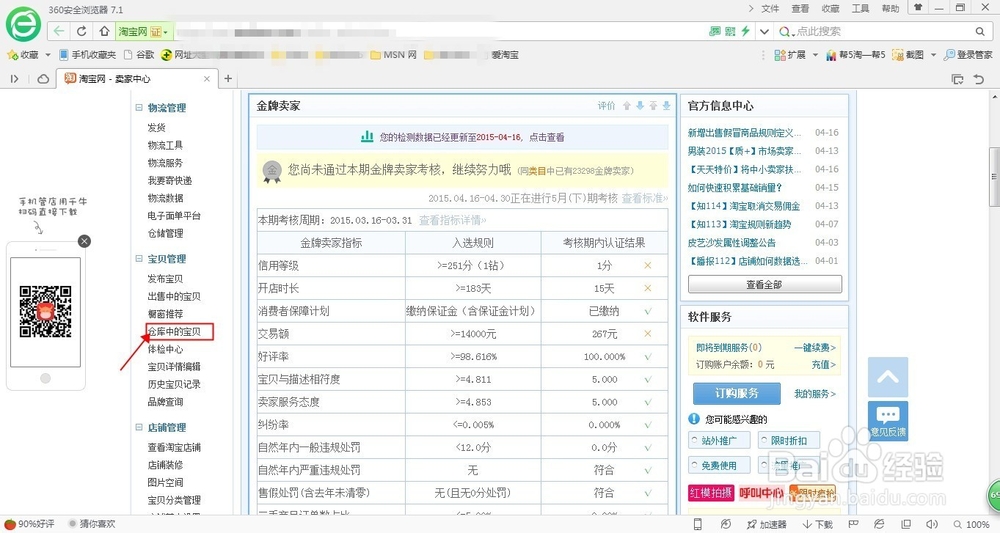Click the 评价 link in 金牌卖家 header
The image size is (1000, 533).
(x=607, y=106)
